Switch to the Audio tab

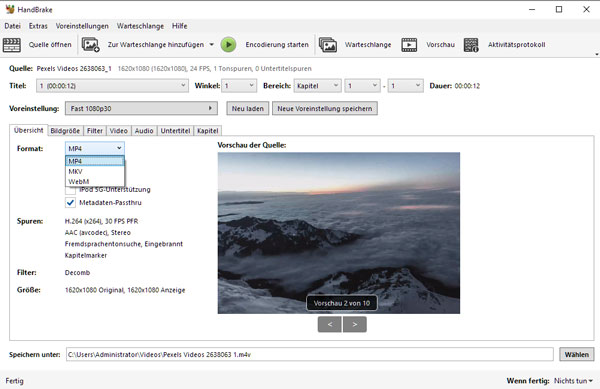coord(144,131)
